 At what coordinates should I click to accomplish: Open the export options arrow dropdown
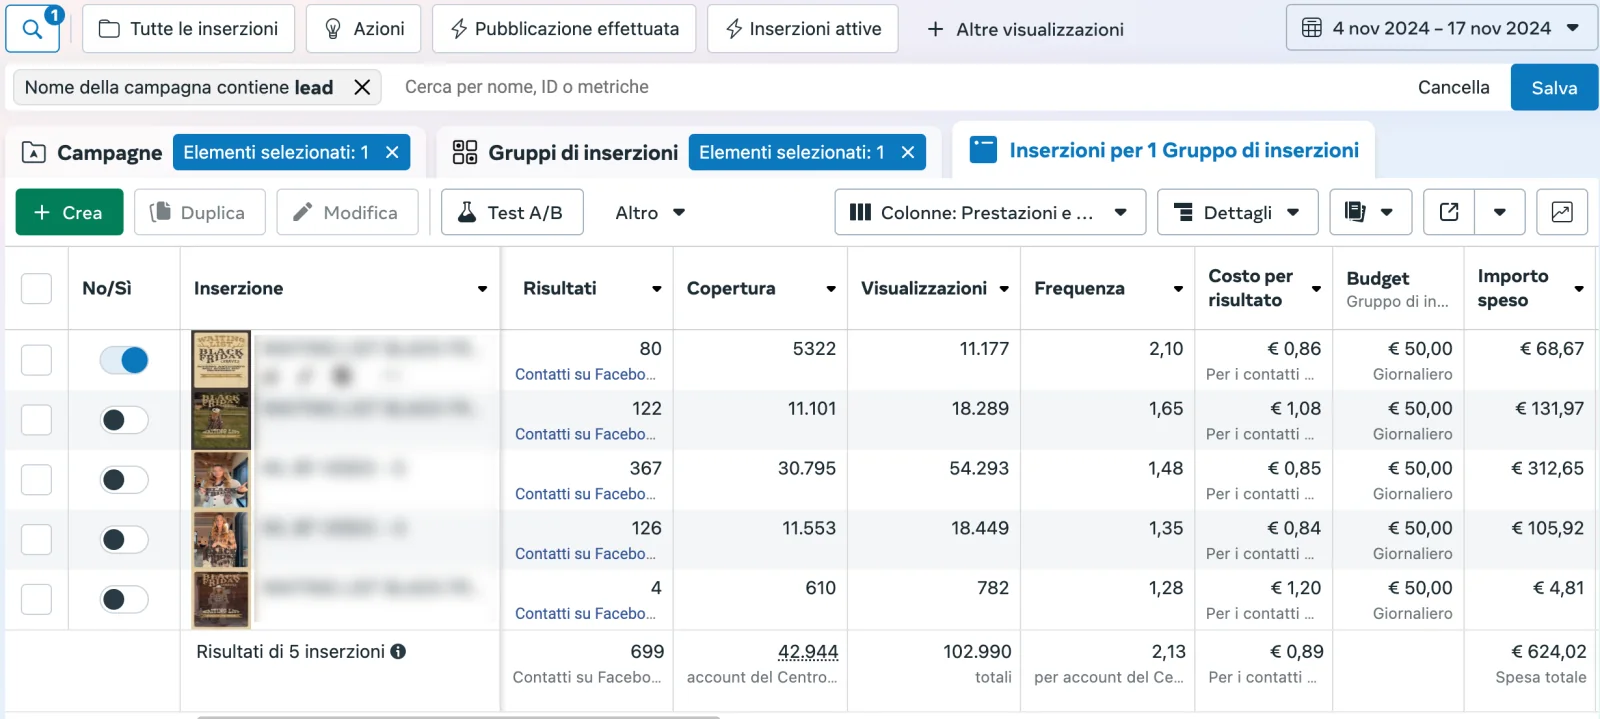click(x=1500, y=212)
